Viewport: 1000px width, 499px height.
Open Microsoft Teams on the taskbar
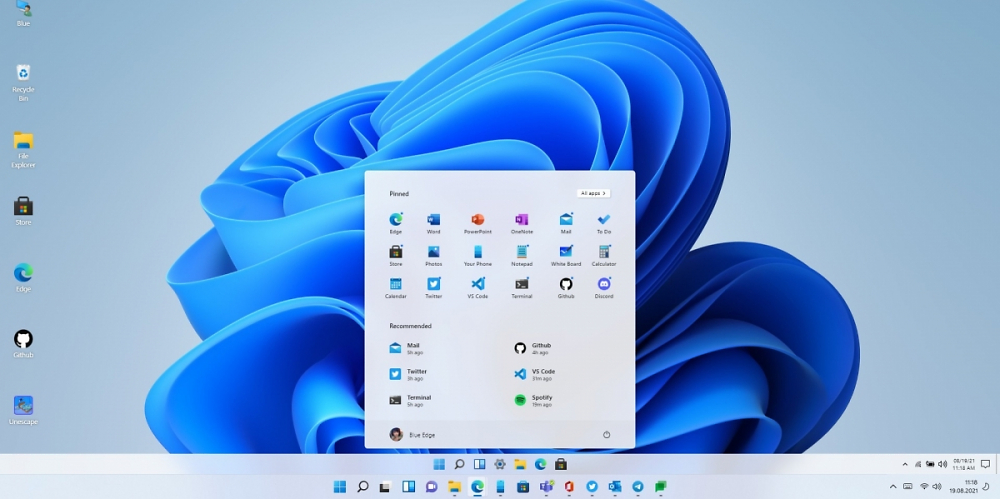tap(546, 487)
